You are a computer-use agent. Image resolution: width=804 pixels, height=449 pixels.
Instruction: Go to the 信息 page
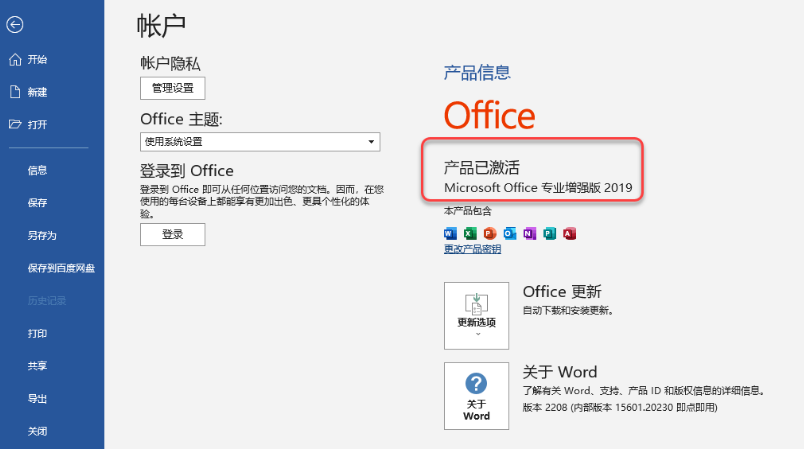tap(37, 170)
